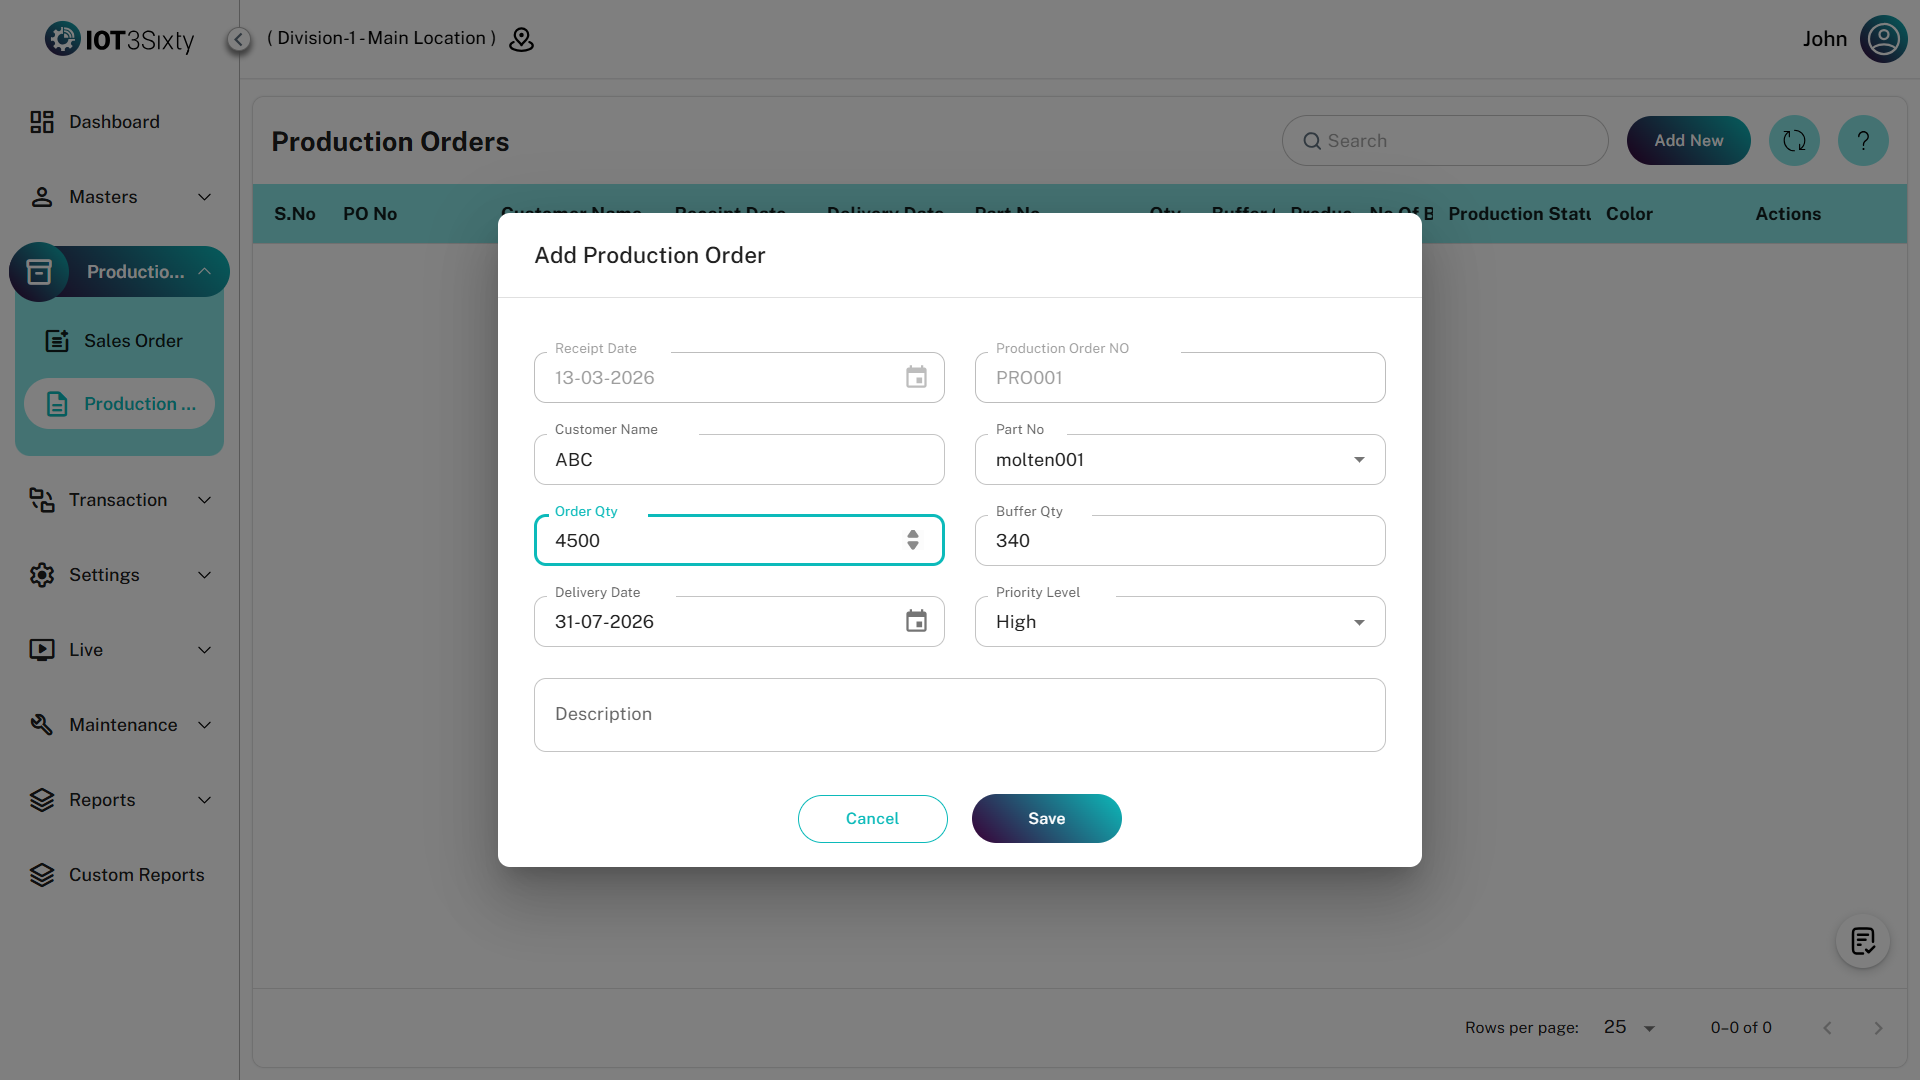Screen dimensions: 1920x1080
Task: Open the checklist notes floating icon
Action: point(1862,941)
